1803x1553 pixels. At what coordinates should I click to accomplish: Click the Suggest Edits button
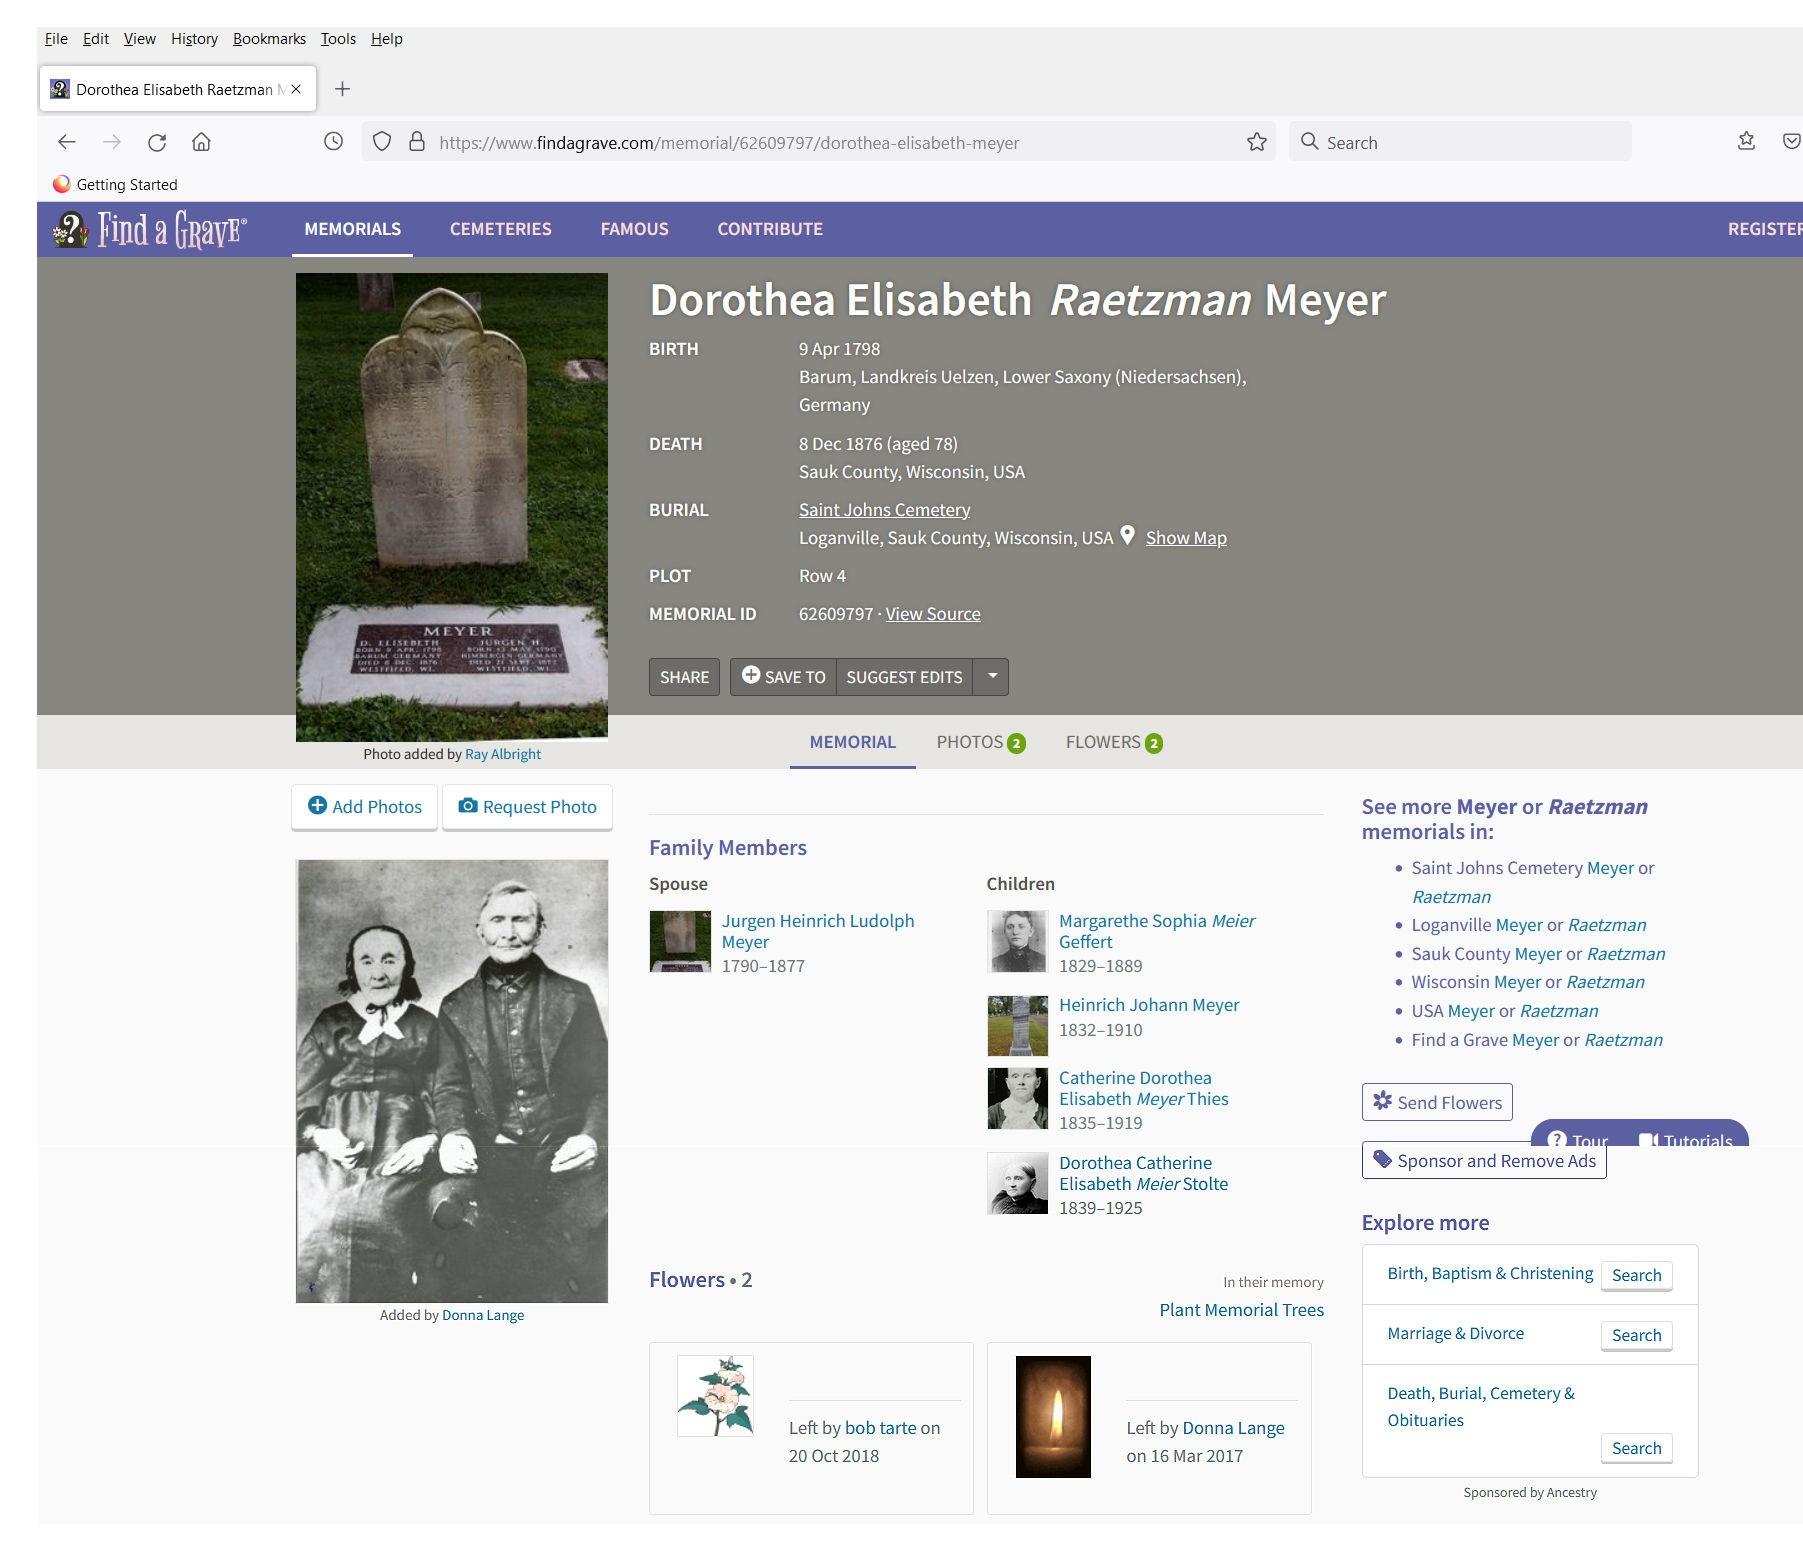[x=905, y=677]
